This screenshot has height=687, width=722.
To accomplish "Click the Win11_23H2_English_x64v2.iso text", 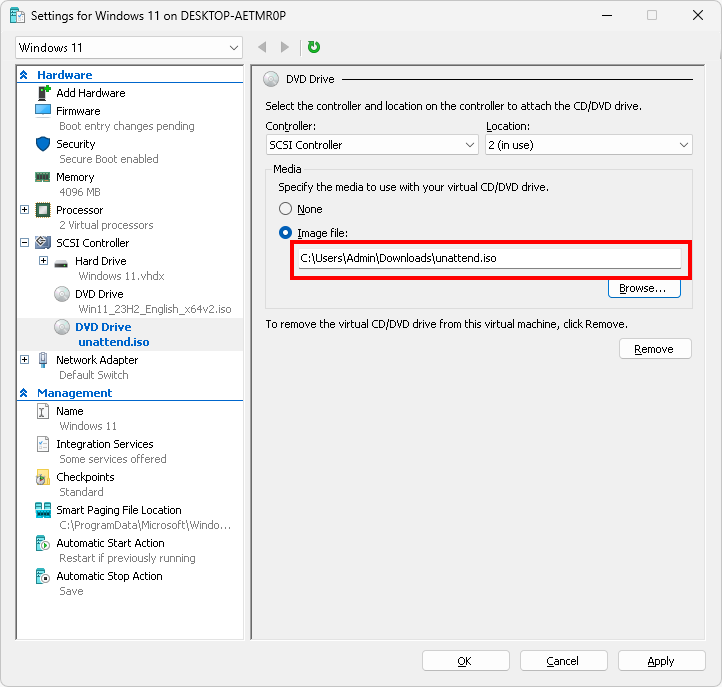I will [x=155, y=309].
